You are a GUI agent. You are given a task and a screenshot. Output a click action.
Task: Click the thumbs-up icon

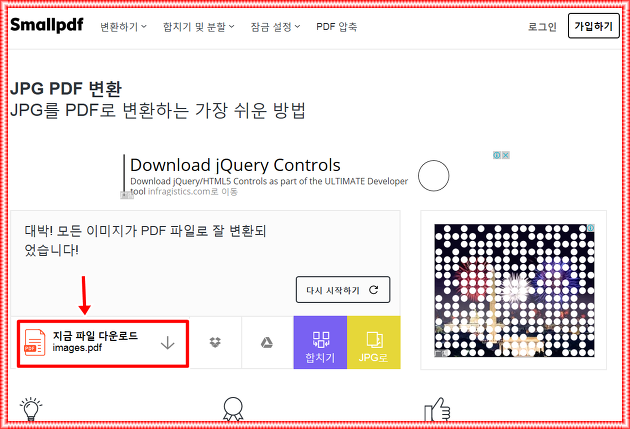437,409
